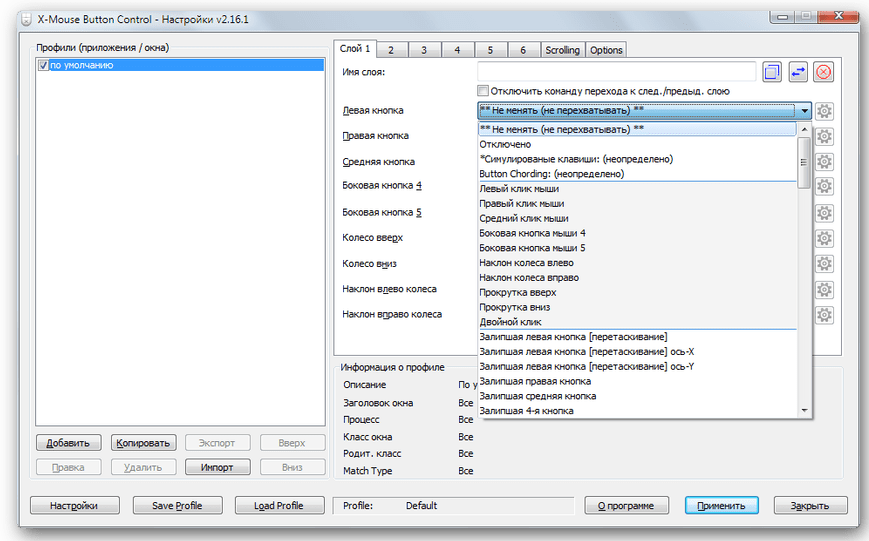Switch to layer tab 4

coord(457,50)
